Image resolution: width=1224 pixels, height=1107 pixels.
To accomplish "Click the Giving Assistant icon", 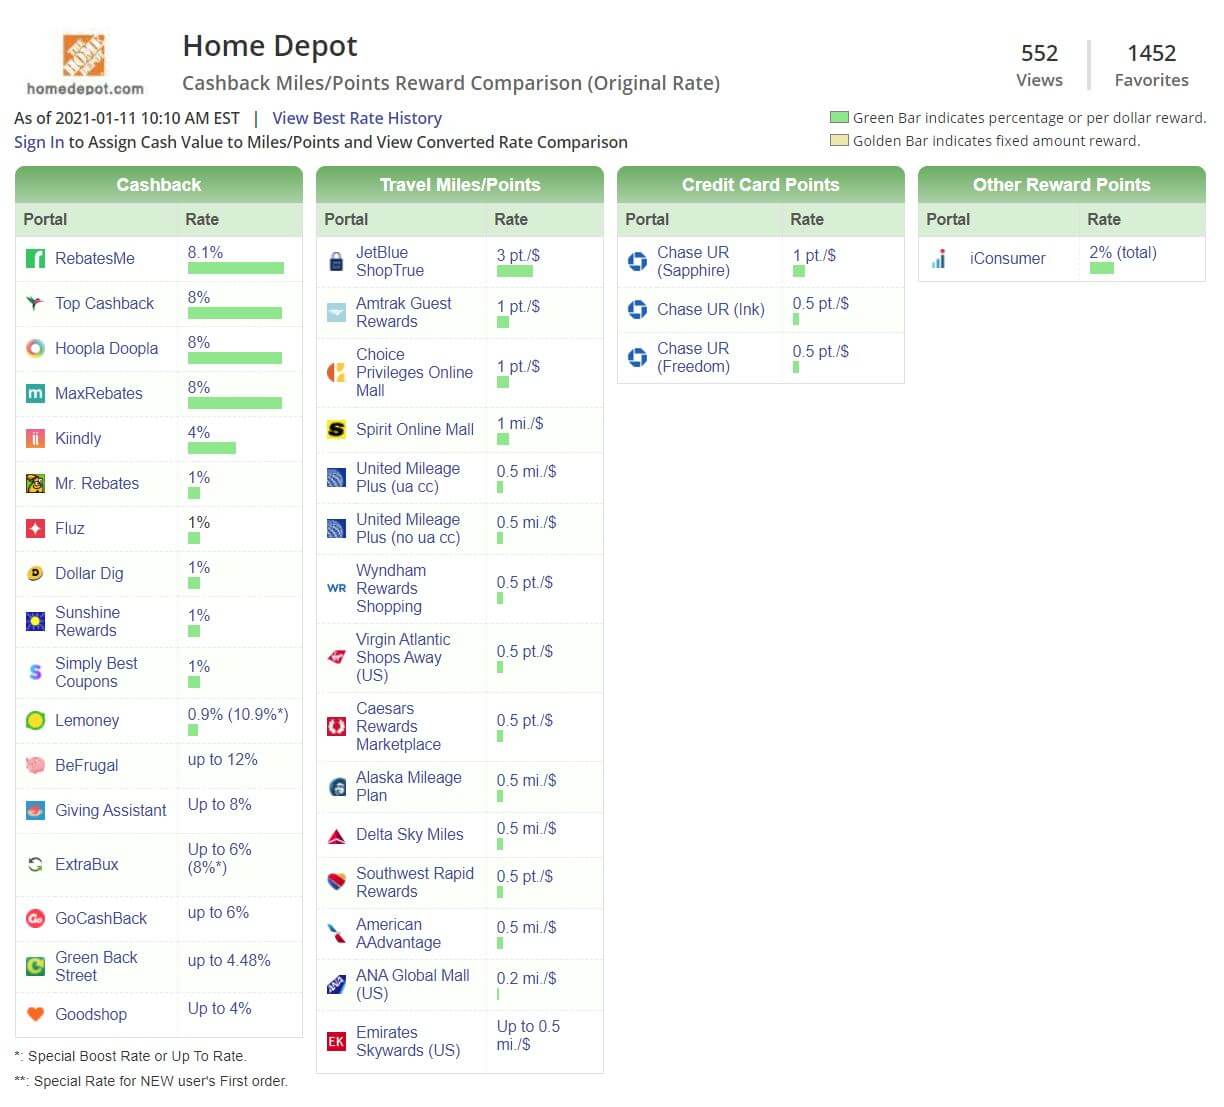I will (35, 810).
